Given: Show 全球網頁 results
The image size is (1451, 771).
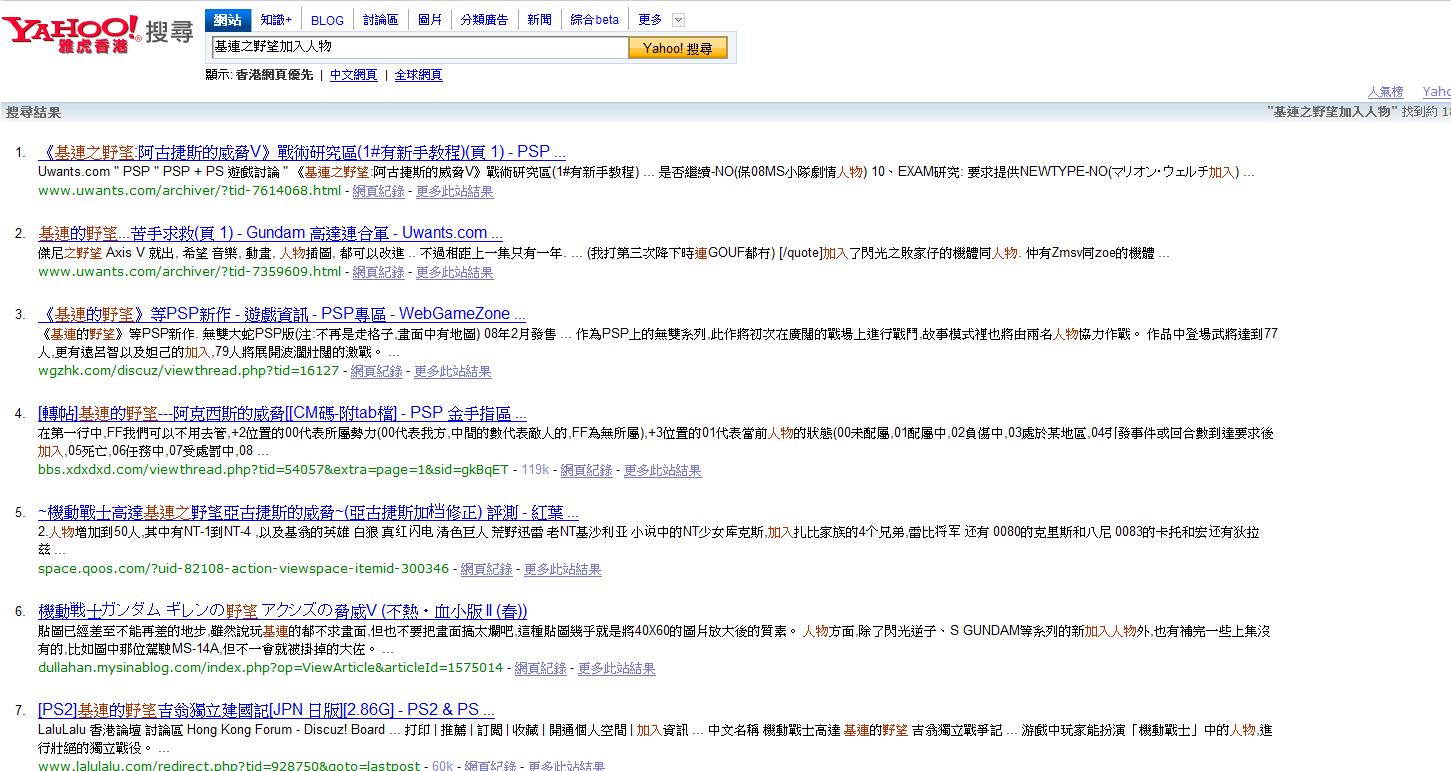Looking at the screenshot, I should 418,75.
